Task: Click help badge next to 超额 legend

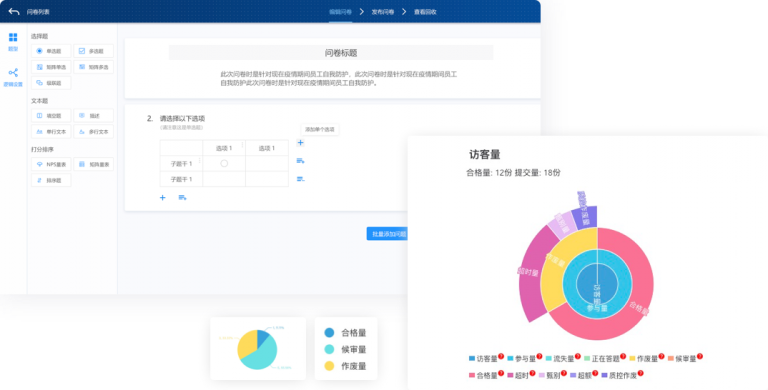Action: pos(596,373)
